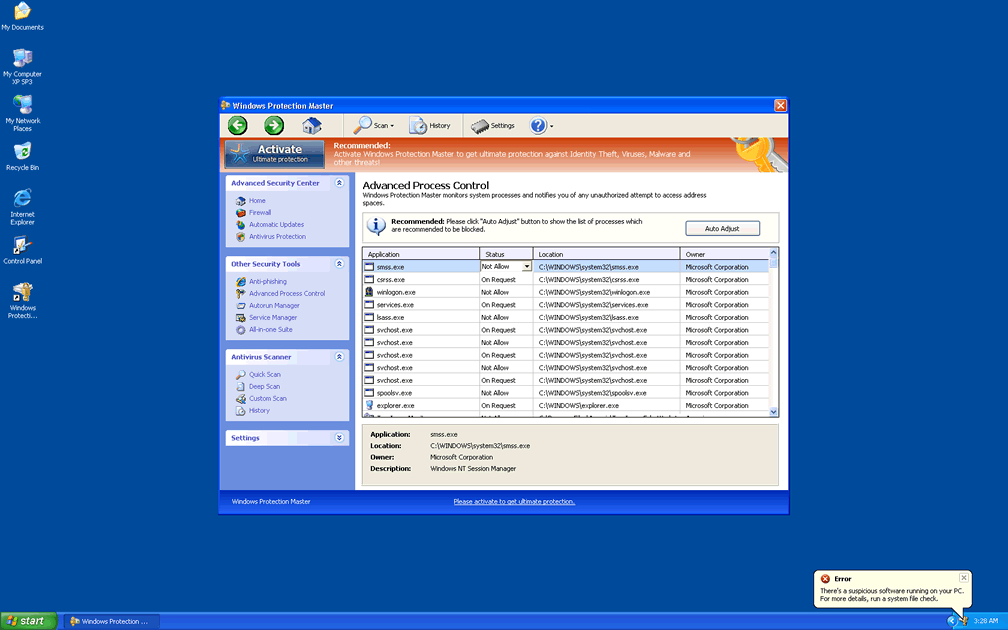Click the green Forward arrow button
The width and height of the screenshot is (1008, 630).
pos(274,125)
